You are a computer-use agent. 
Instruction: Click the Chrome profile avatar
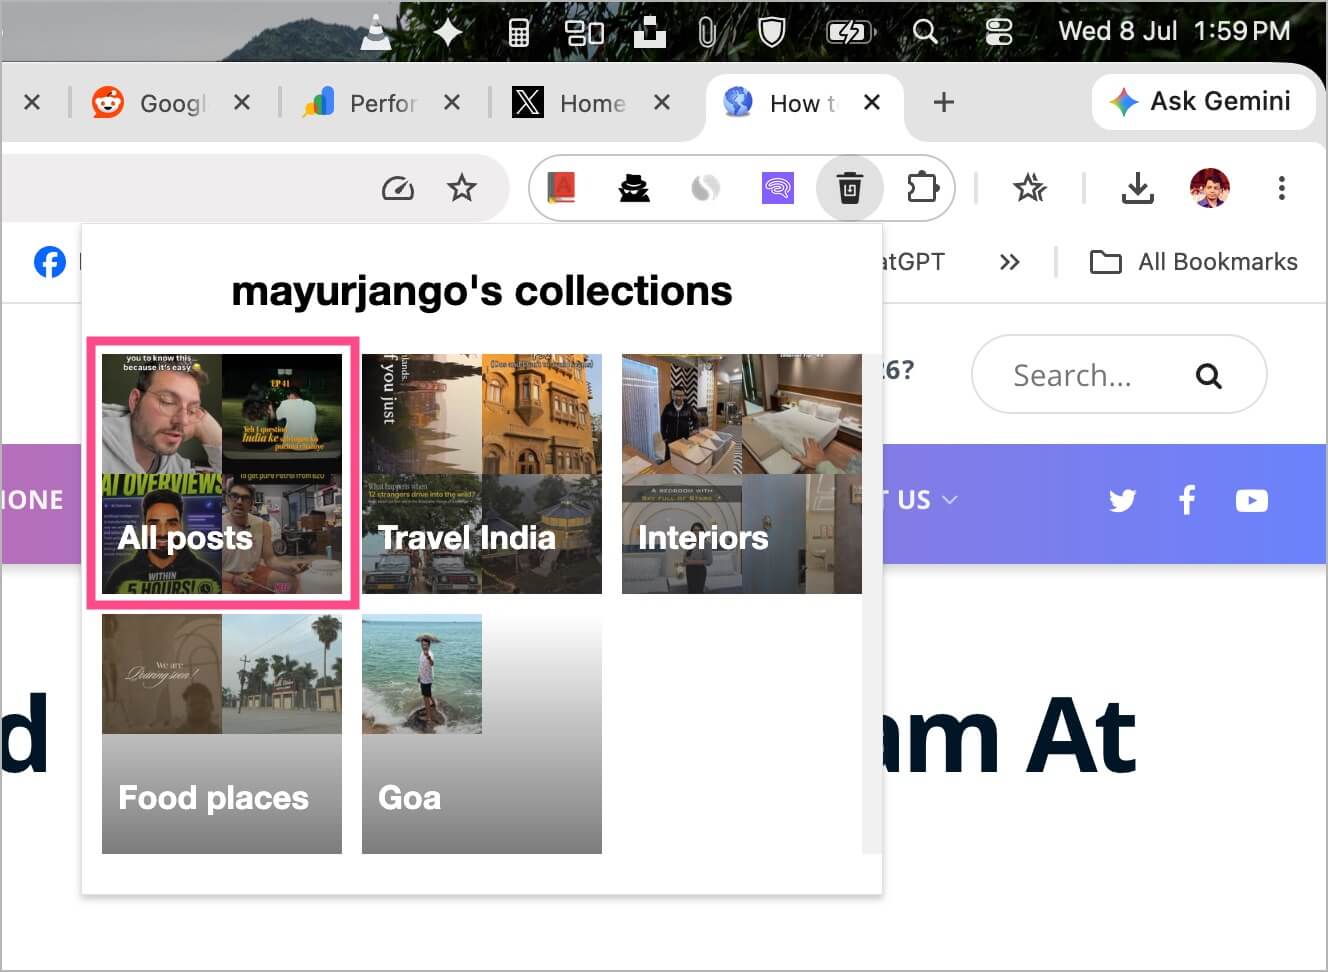tap(1210, 188)
